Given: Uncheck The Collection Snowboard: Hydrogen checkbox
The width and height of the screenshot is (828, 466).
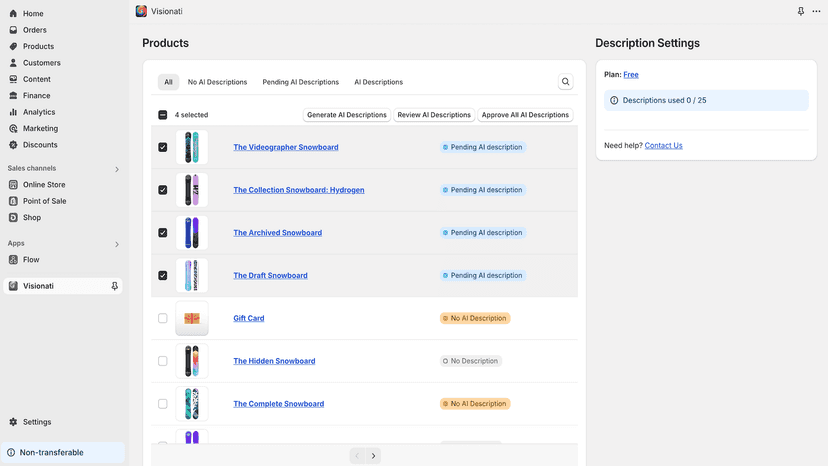Looking at the screenshot, I should 163,190.
